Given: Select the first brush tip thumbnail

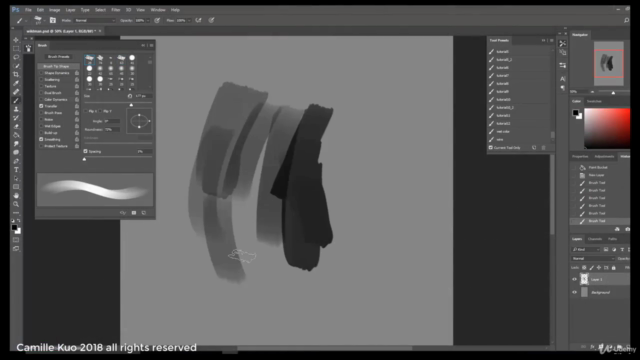Looking at the screenshot, I should pos(89,59).
